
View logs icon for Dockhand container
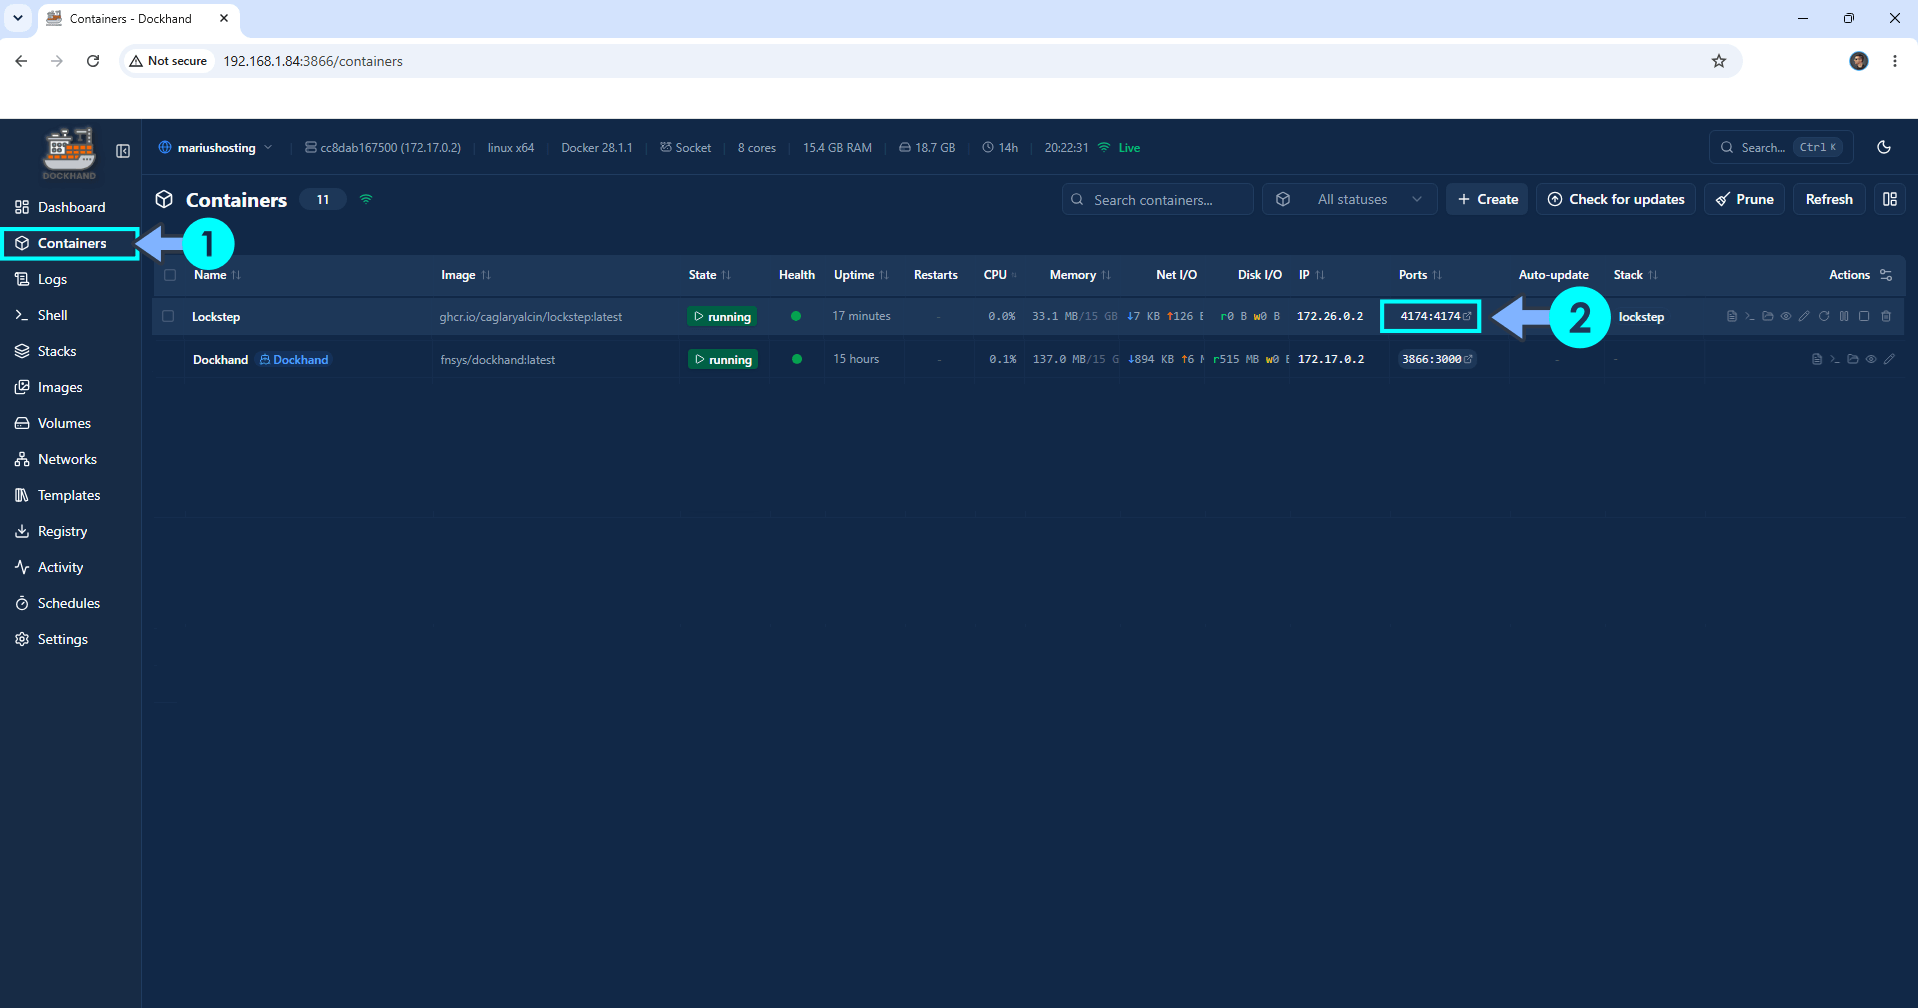tap(1817, 359)
